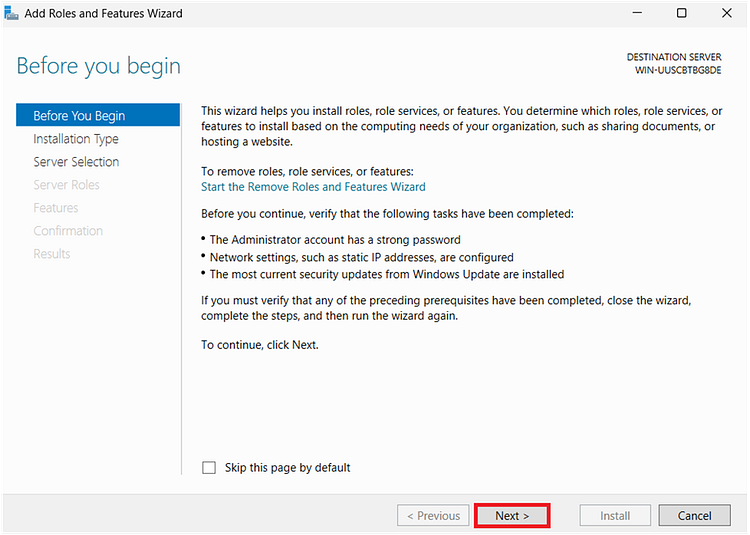Viewport: 750px width, 535px height.
Task: Open the Remove Roles and Features Wizard link
Action: 313,186
